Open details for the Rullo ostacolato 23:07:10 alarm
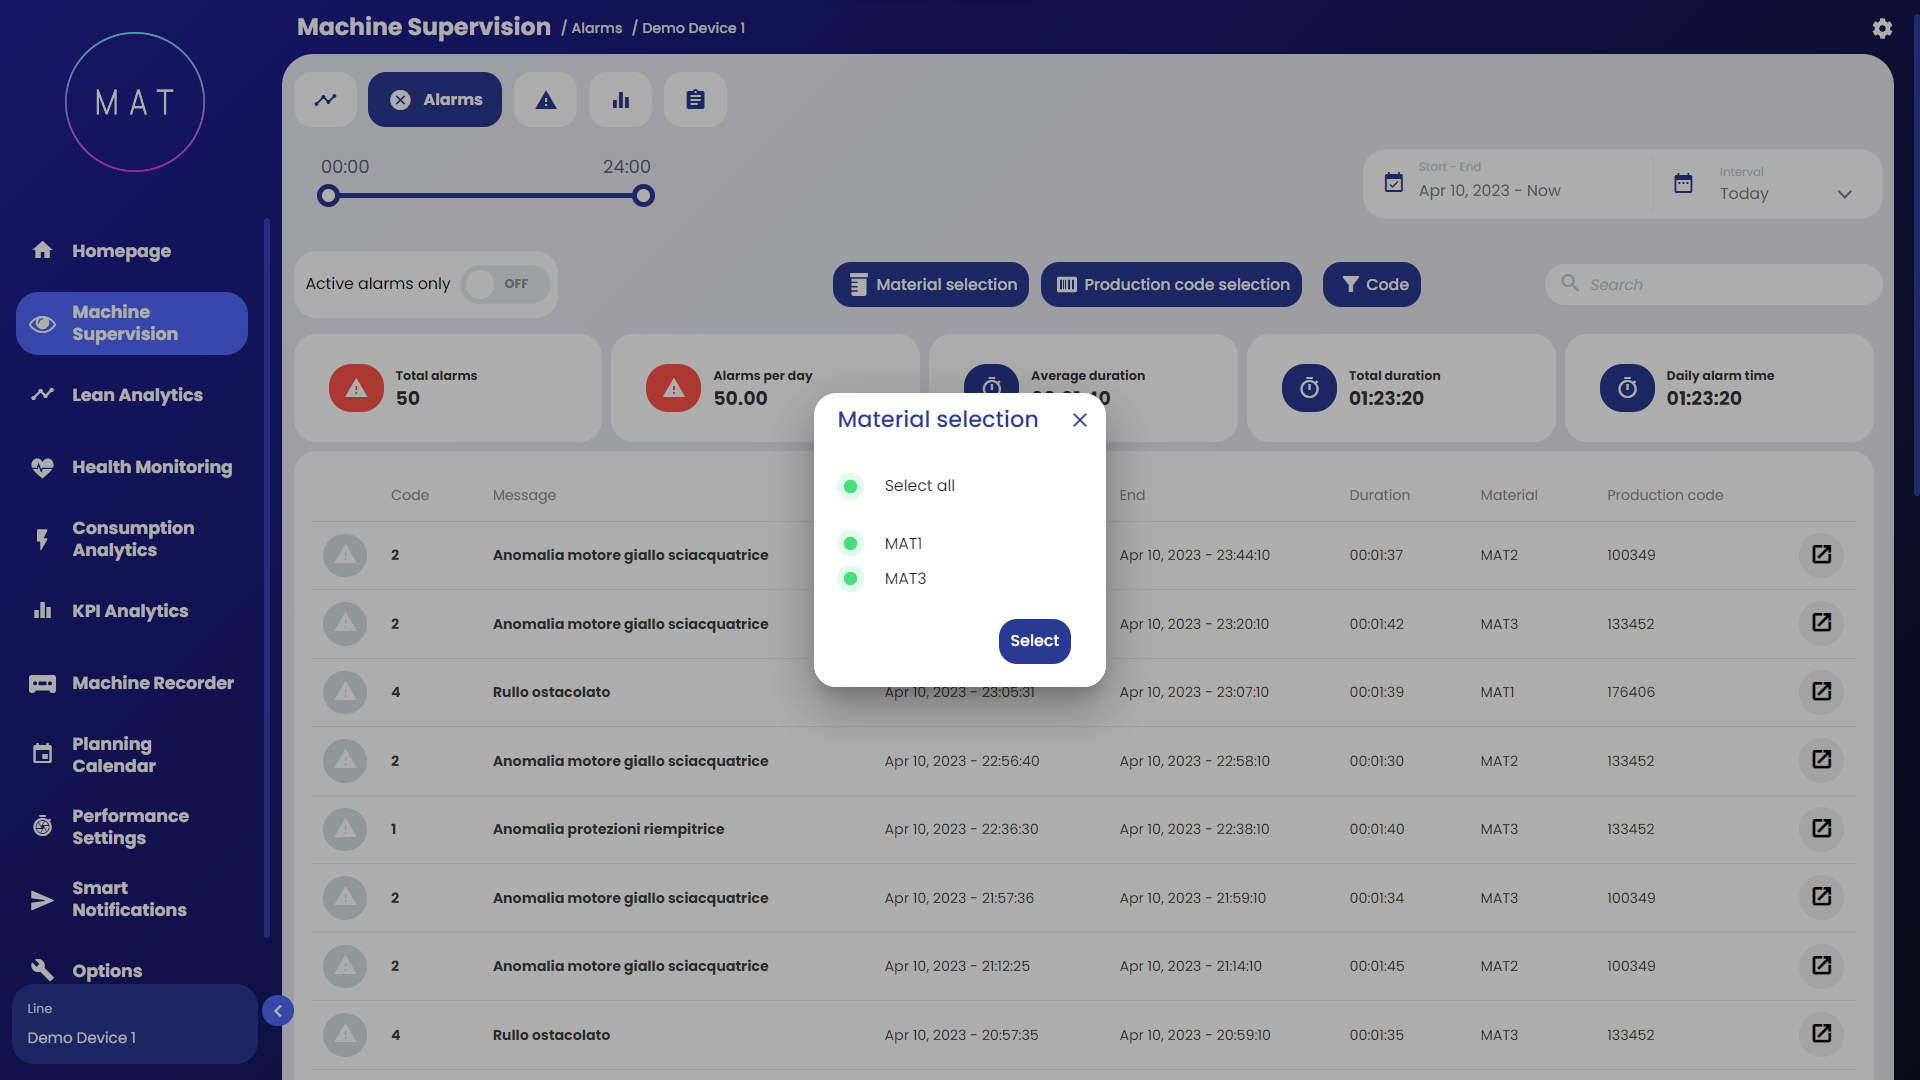Screen dimensions: 1920x1080 tap(1821, 692)
